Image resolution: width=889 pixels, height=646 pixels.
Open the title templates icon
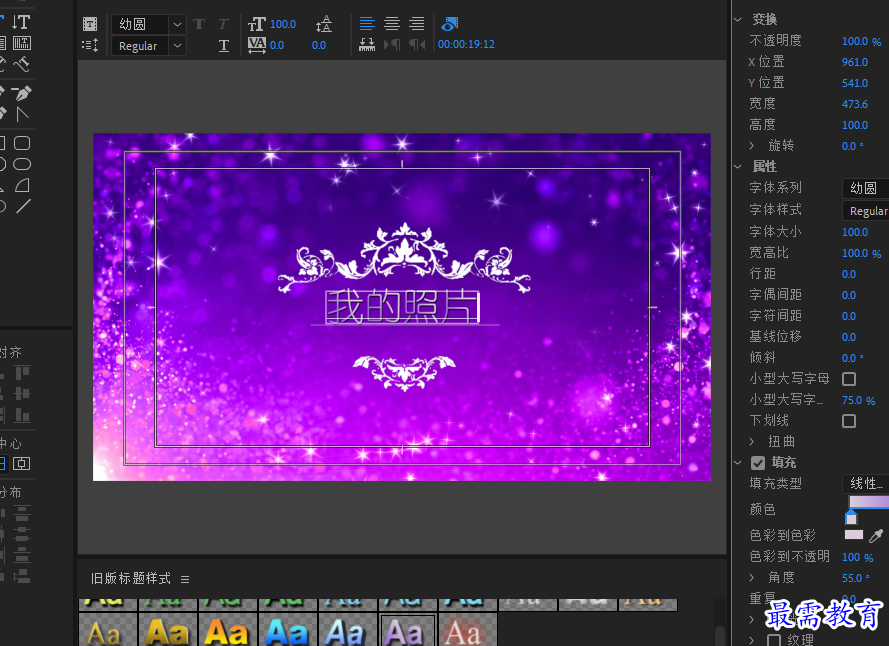[90, 24]
